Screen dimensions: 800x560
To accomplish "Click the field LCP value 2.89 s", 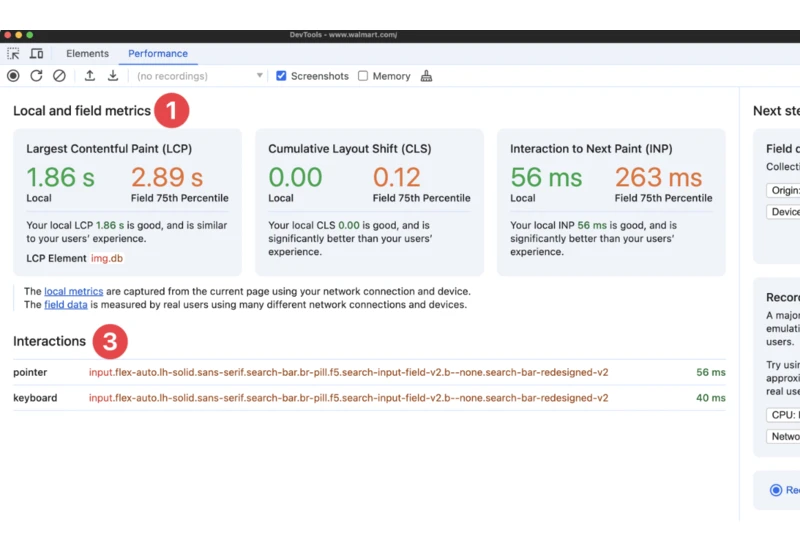I will [167, 177].
